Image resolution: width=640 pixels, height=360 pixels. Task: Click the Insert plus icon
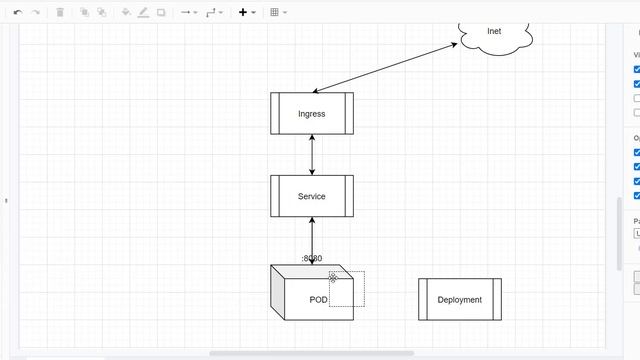pyautogui.click(x=243, y=12)
